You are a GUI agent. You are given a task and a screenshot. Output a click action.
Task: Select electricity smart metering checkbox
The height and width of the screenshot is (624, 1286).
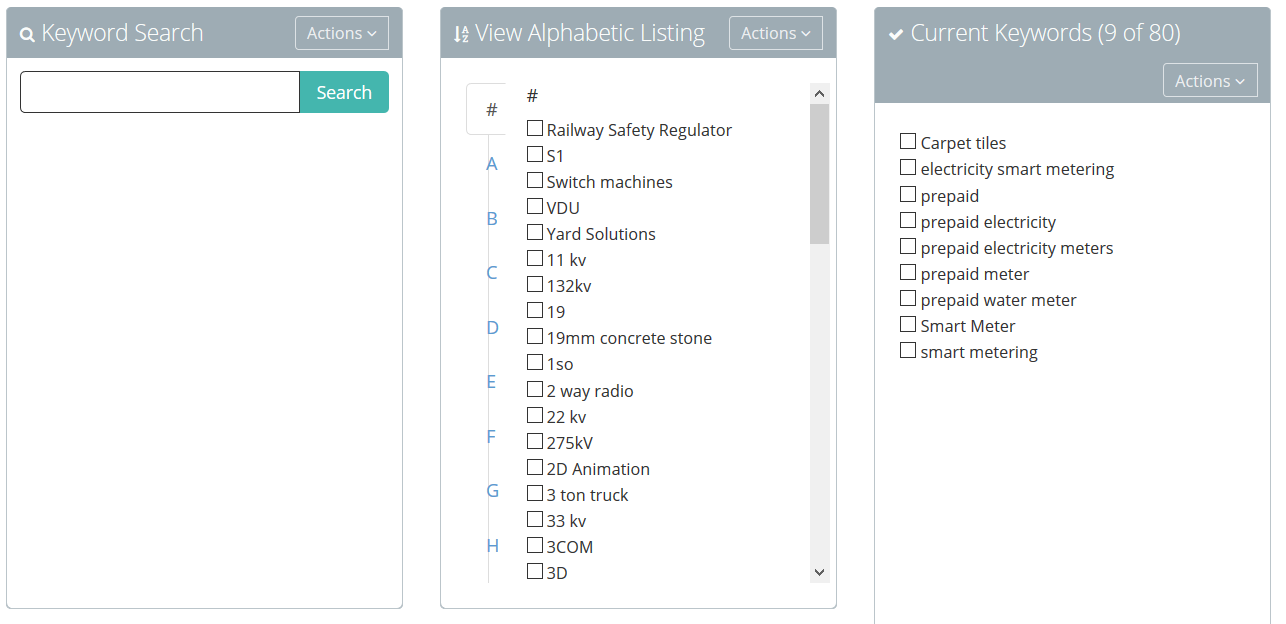(x=908, y=168)
